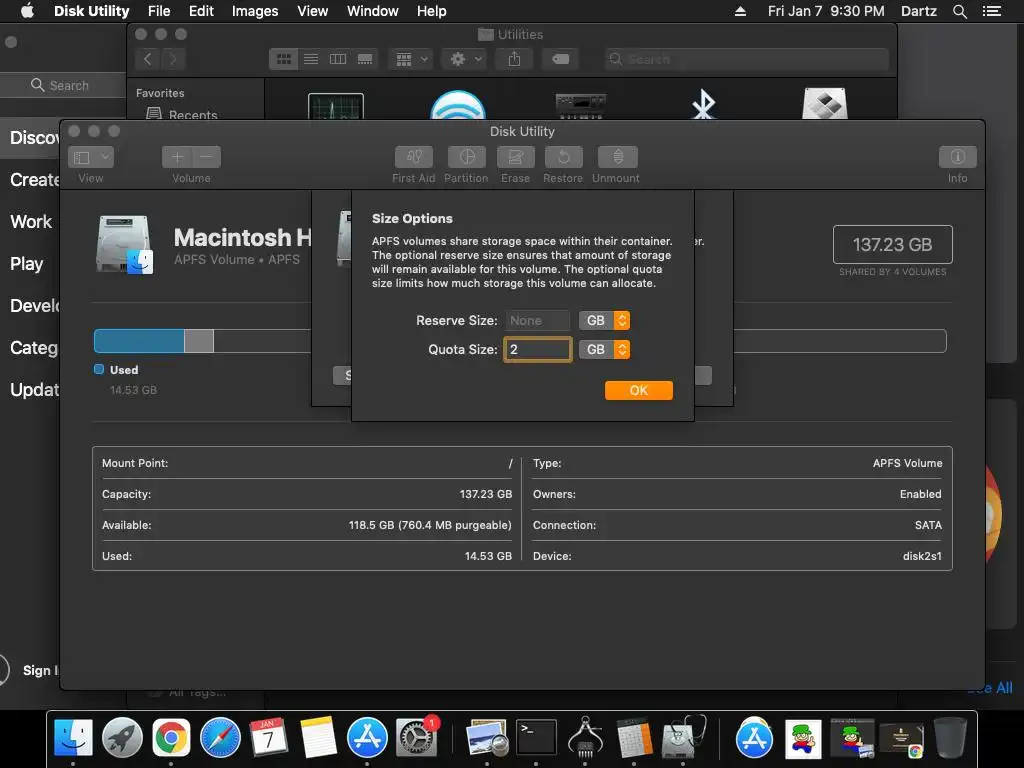This screenshot has width=1024, height=768.
Task: Open Calendar from the dock
Action: point(268,737)
